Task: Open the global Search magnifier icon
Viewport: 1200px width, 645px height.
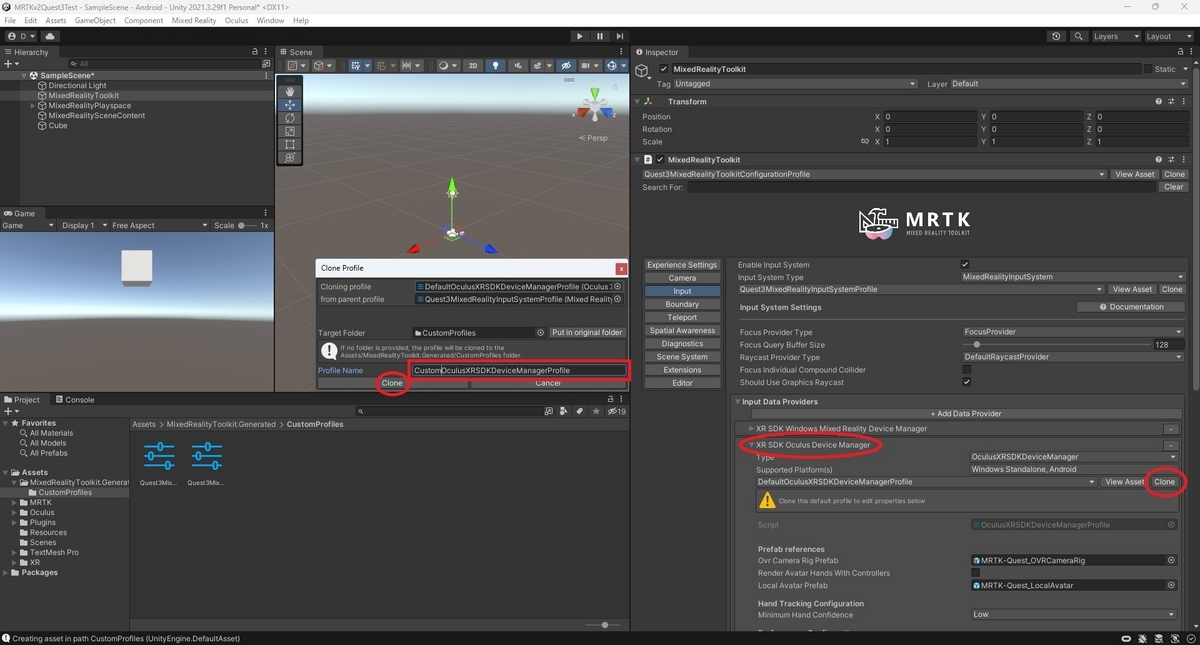Action: tap(1079, 36)
